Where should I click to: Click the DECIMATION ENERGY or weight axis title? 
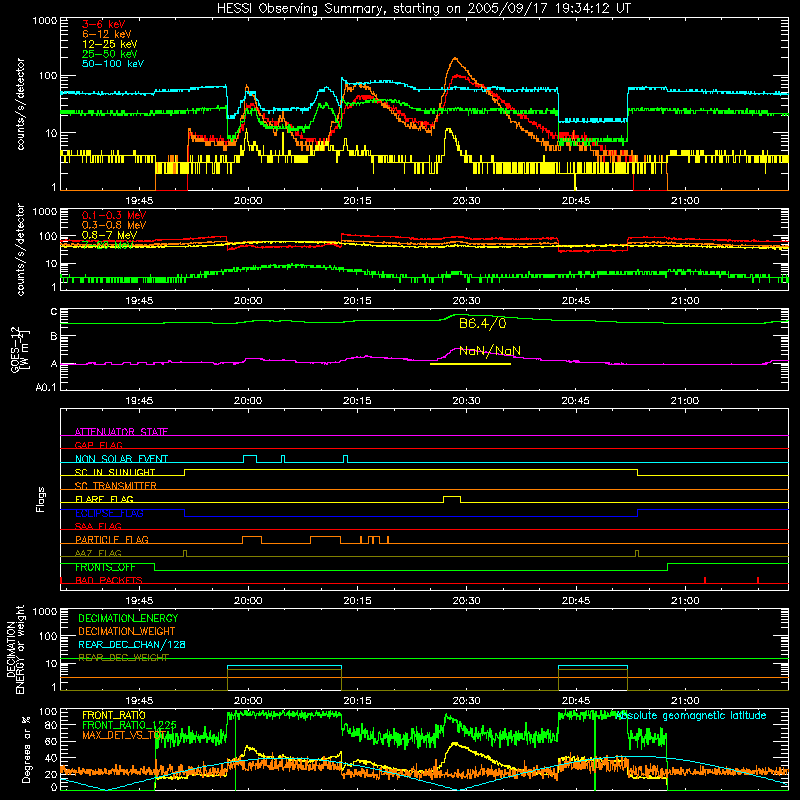(15, 649)
